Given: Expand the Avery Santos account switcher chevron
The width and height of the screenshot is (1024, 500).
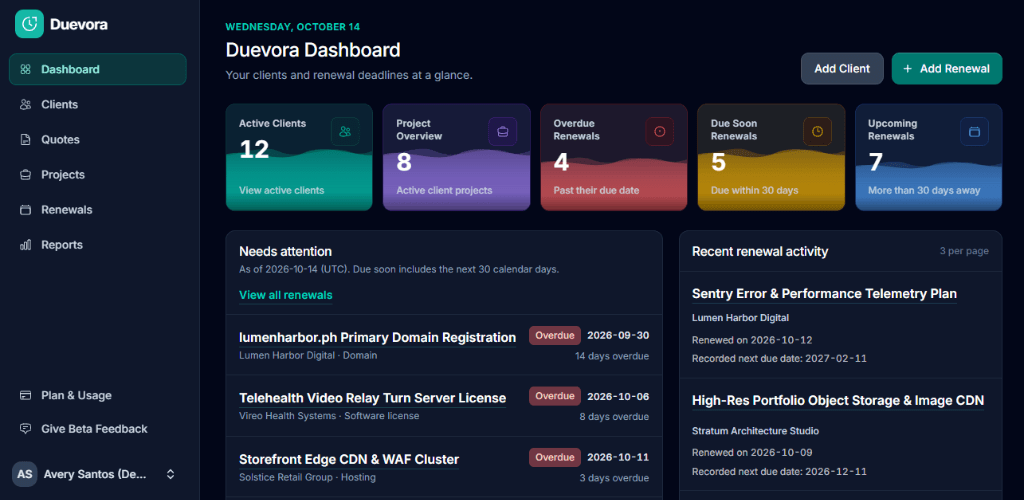Looking at the screenshot, I should 170,475.
